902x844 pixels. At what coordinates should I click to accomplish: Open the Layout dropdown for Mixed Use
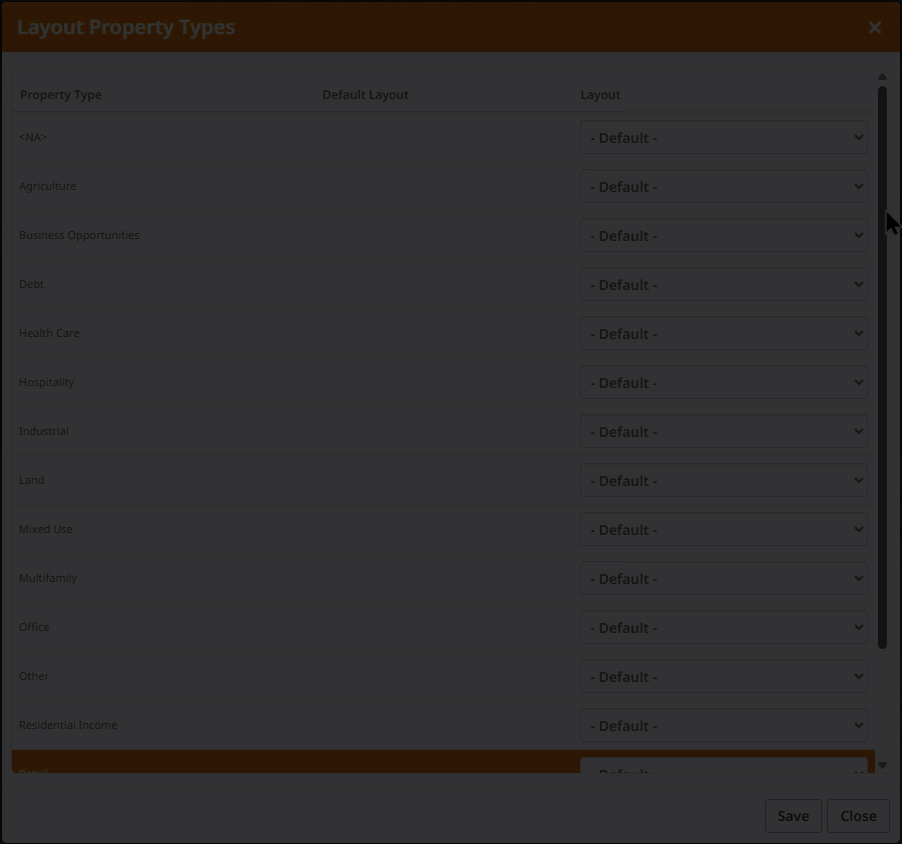point(724,529)
